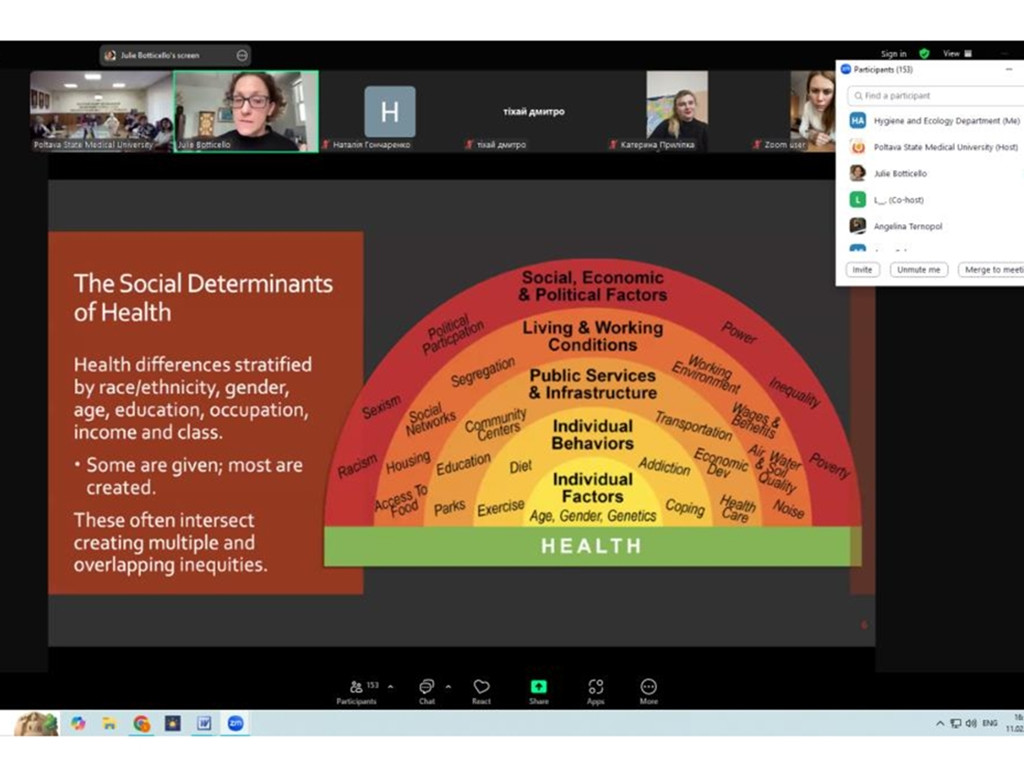The height and width of the screenshot is (768, 1024).
Task: Minimize the Participants panel
Action: coord(1009,69)
